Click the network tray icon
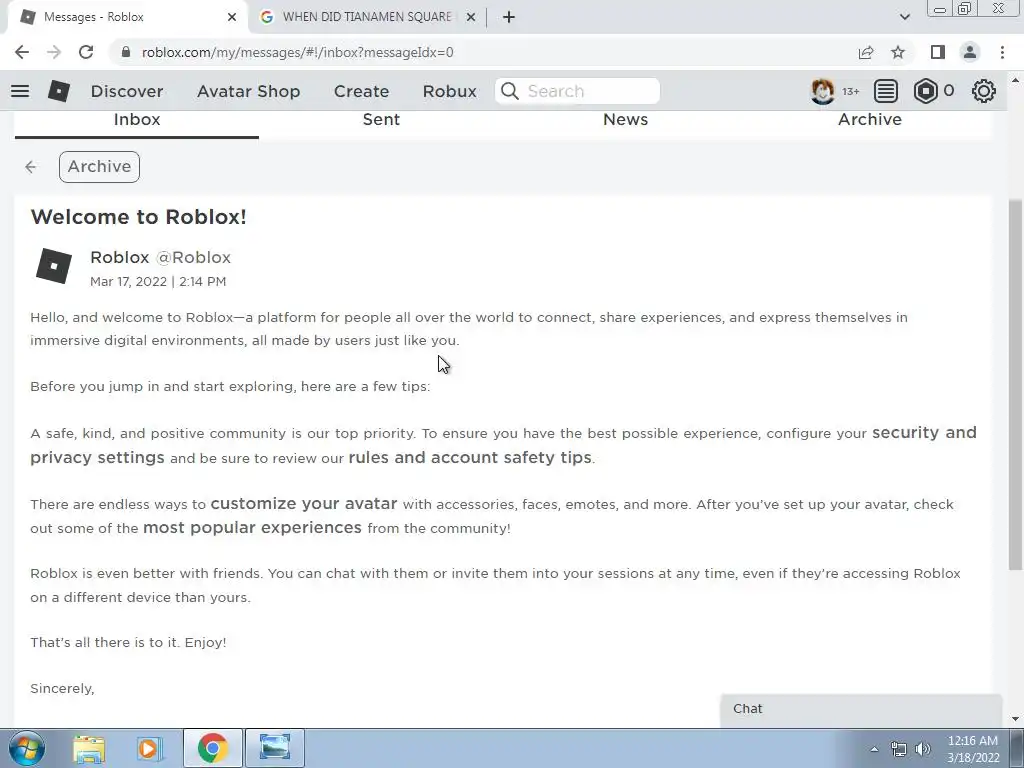Screen dimensions: 1024x768 899,749
